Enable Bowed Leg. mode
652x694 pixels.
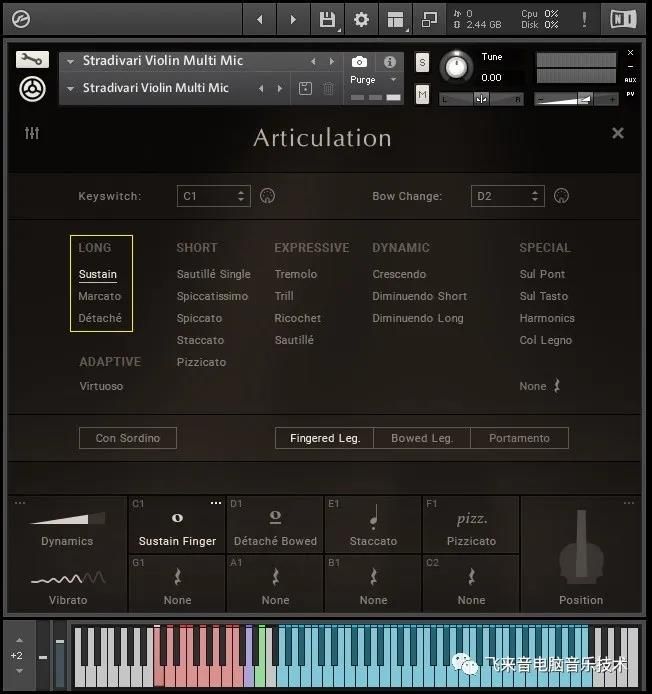click(x=422, y=438)
